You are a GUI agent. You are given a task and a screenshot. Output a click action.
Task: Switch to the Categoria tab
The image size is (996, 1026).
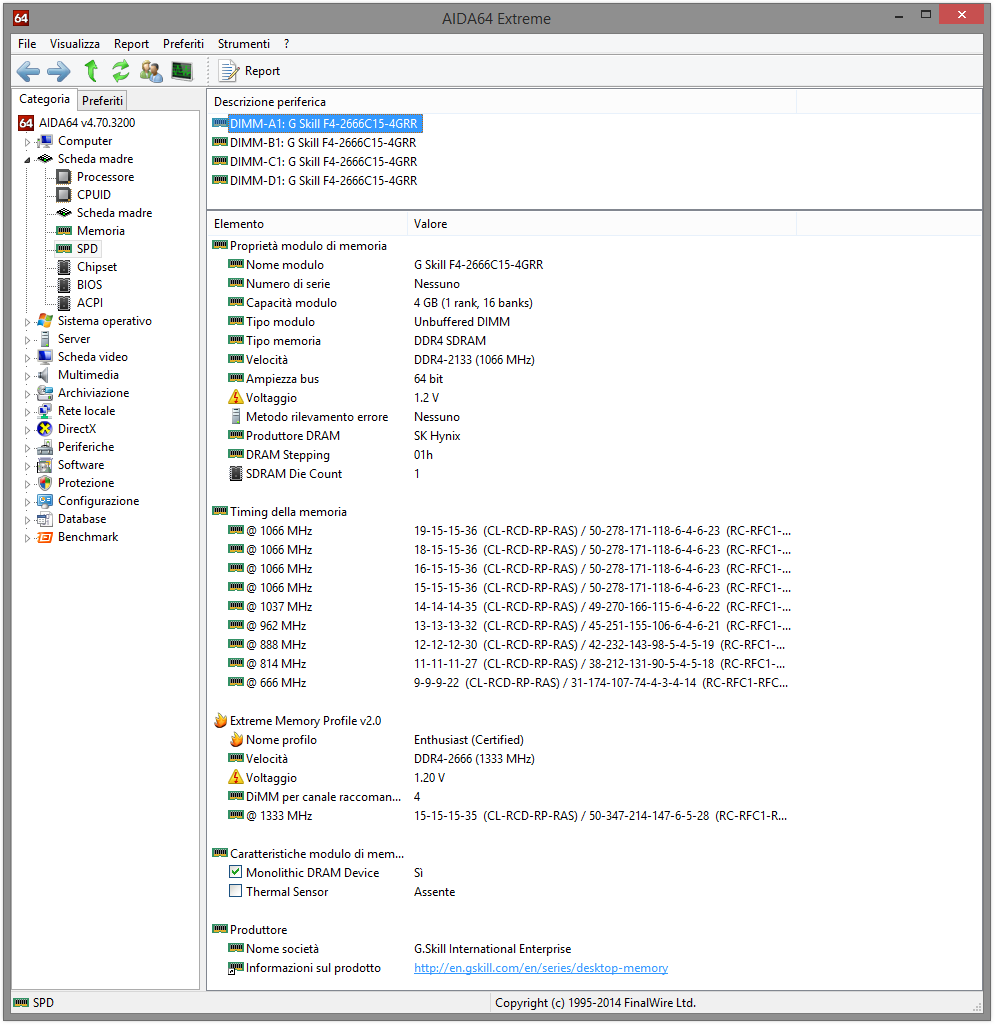[x=44, y=99]
